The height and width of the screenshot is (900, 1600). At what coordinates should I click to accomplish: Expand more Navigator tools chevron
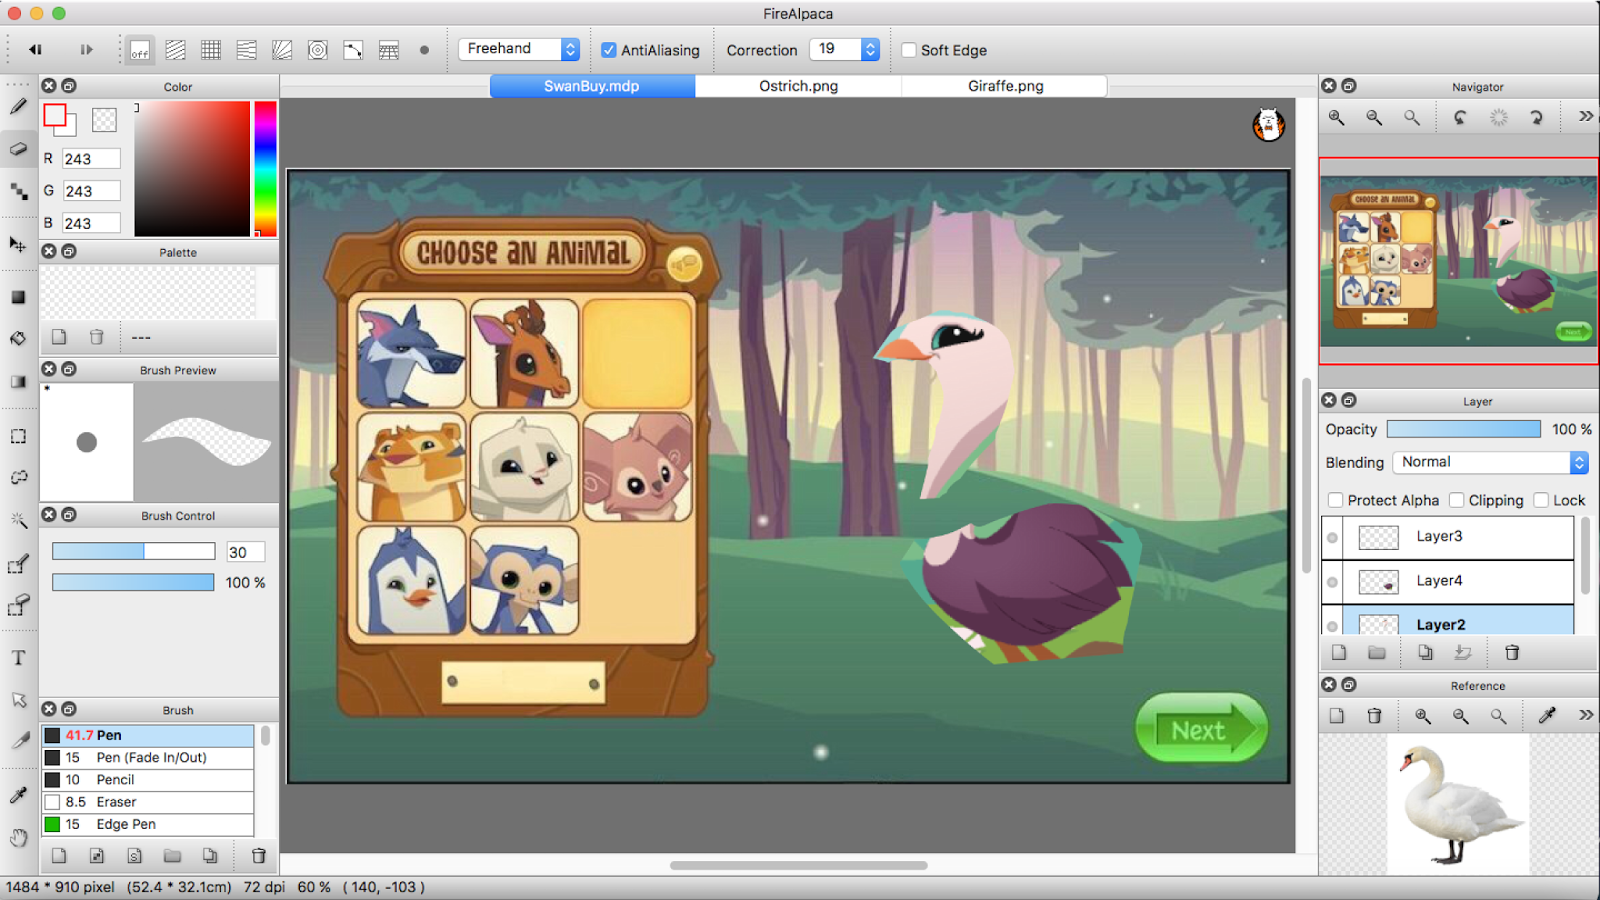click(x=1586, y=117)
